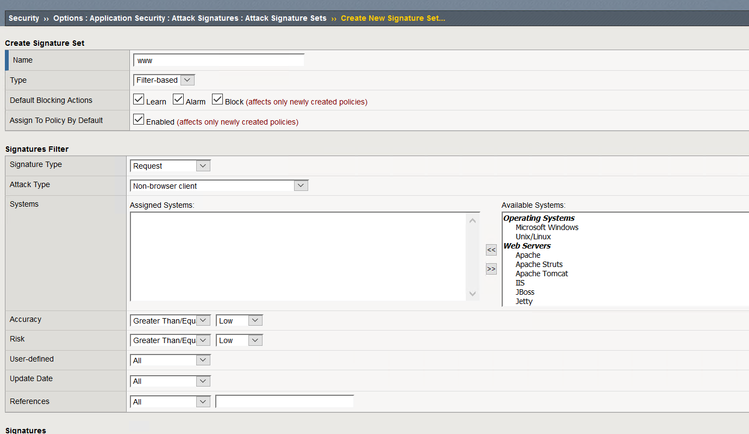
Task: Toggle Enabled for Assign To Policy
Action: [x=139, y=120]
